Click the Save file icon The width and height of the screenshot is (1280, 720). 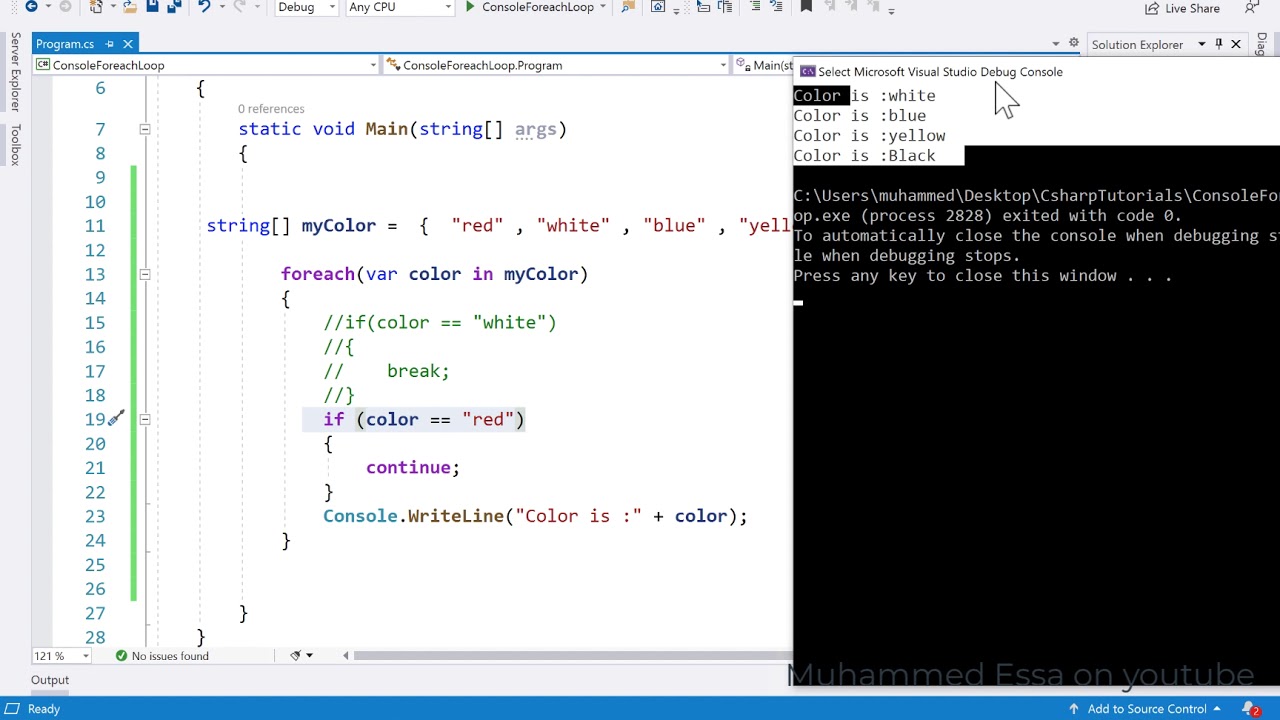click(152, 7)
